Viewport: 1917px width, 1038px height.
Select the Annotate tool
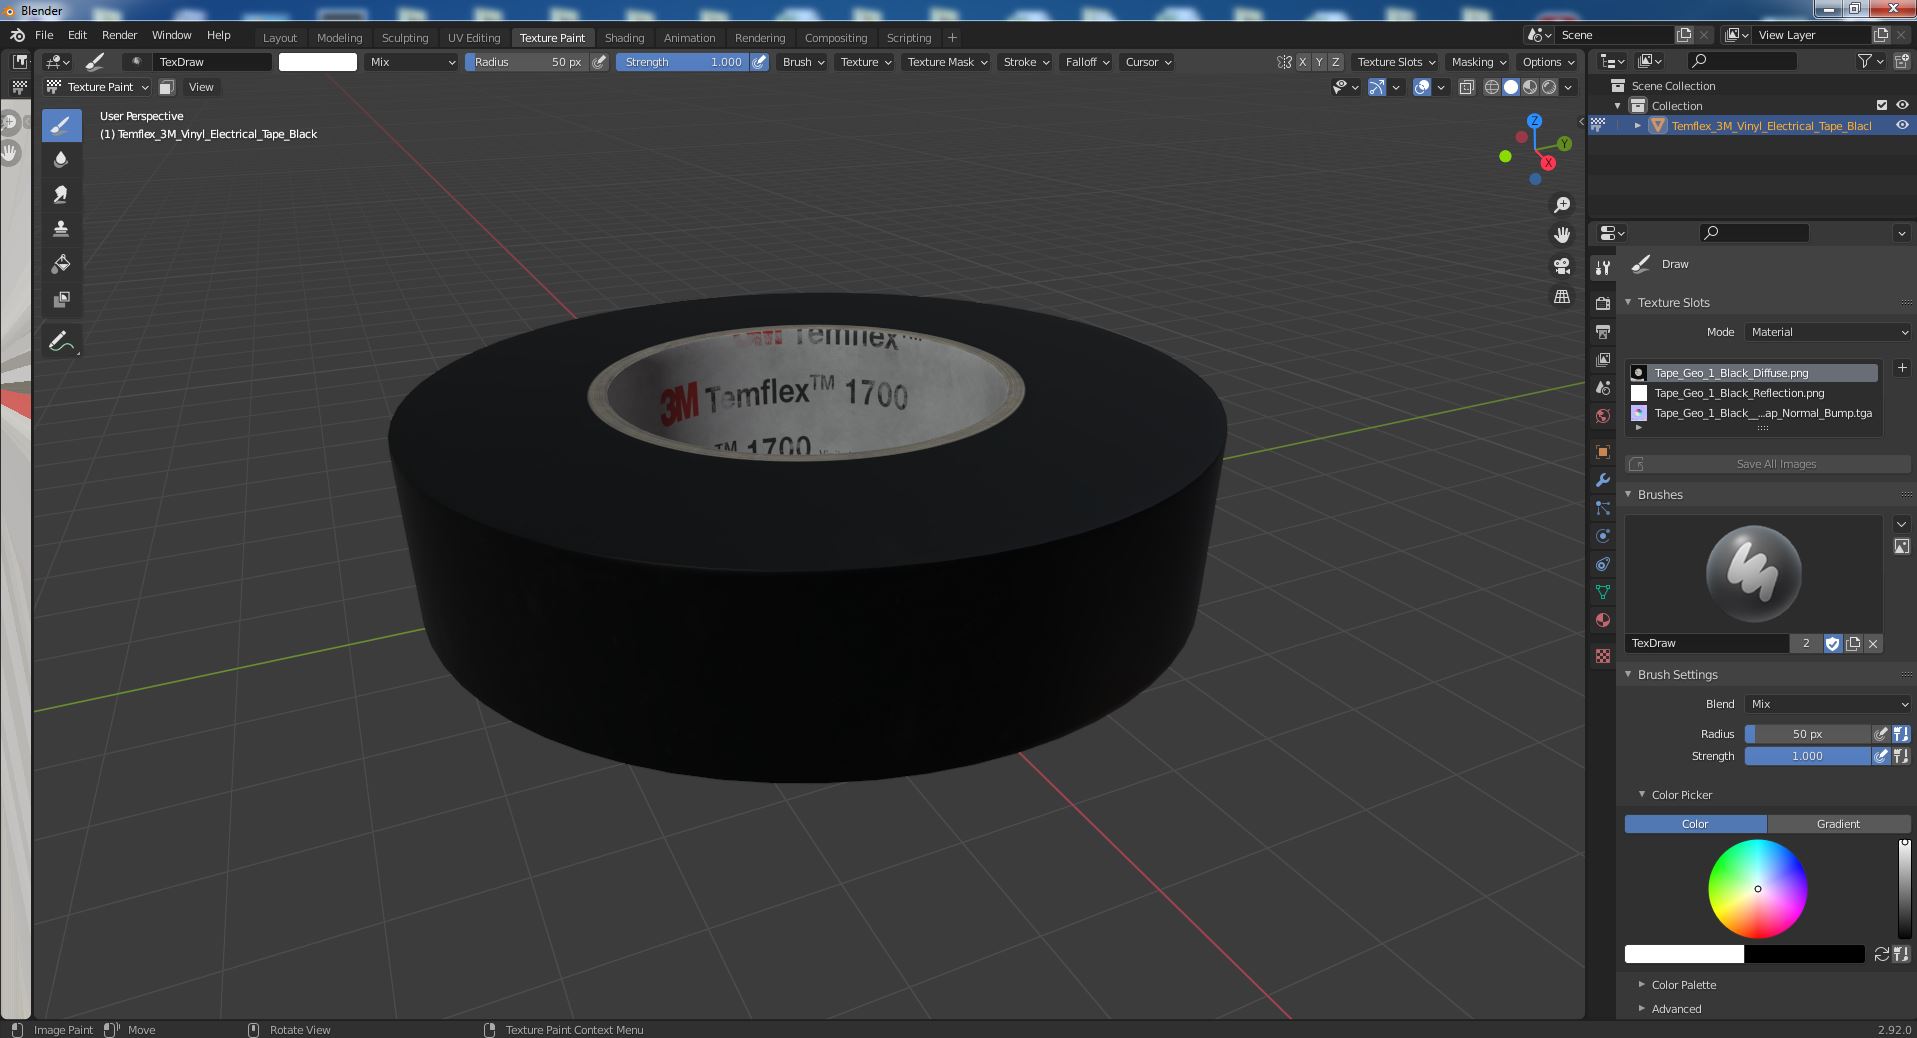(61, 342)
